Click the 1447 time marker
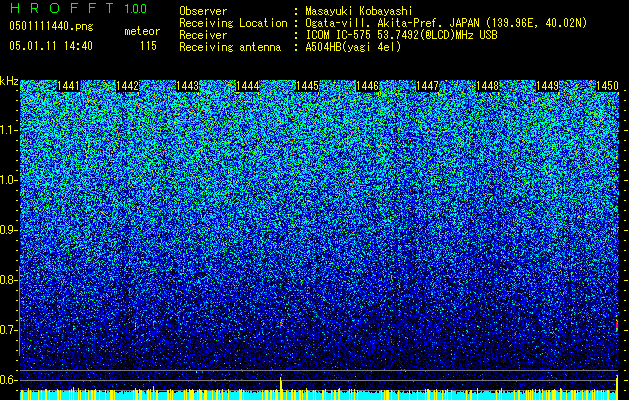 click(428, 86)
